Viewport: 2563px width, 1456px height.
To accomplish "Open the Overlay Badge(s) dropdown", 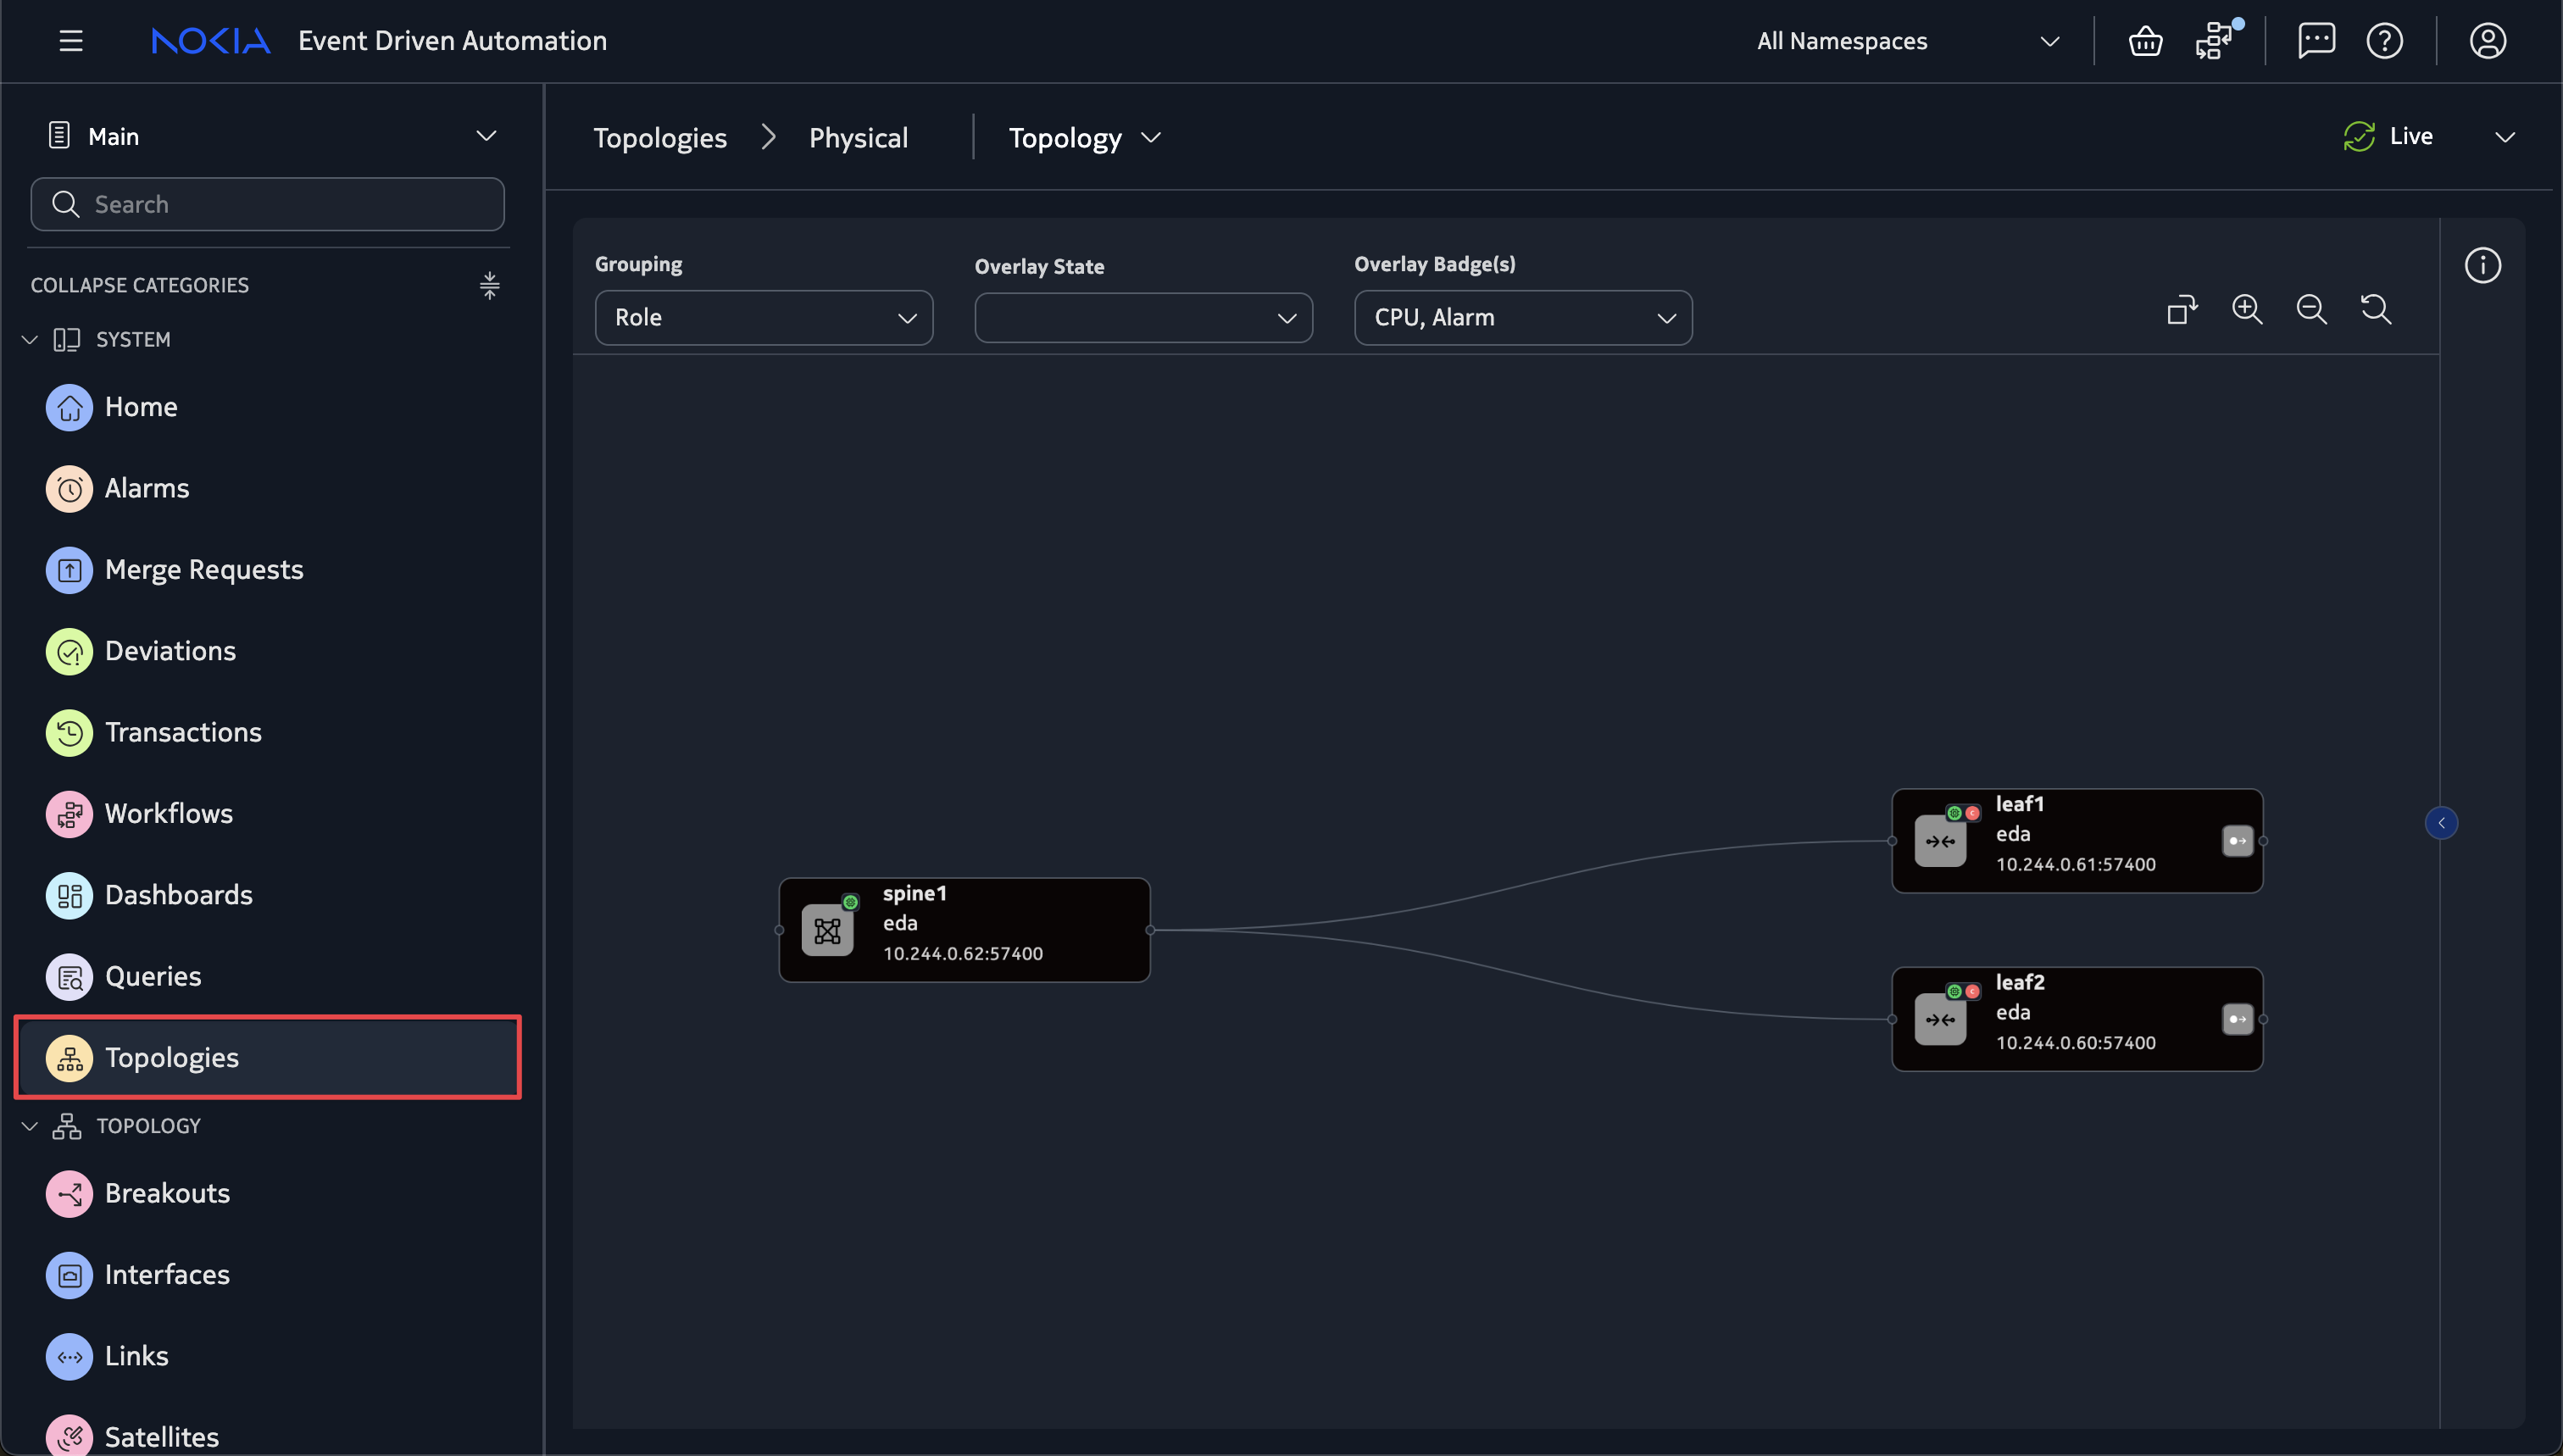I will pos(1523,318).
